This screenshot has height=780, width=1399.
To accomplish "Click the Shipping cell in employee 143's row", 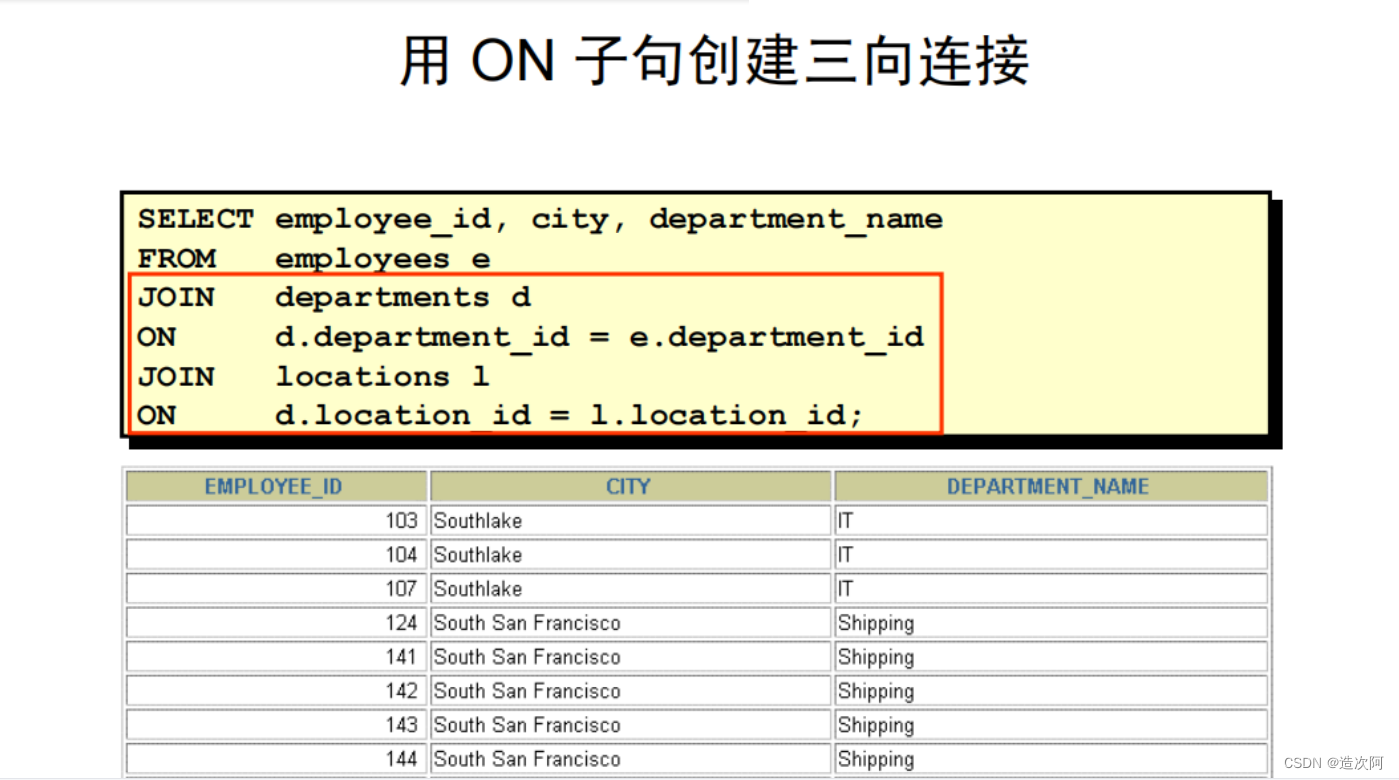I will [x=1051, y=725].
